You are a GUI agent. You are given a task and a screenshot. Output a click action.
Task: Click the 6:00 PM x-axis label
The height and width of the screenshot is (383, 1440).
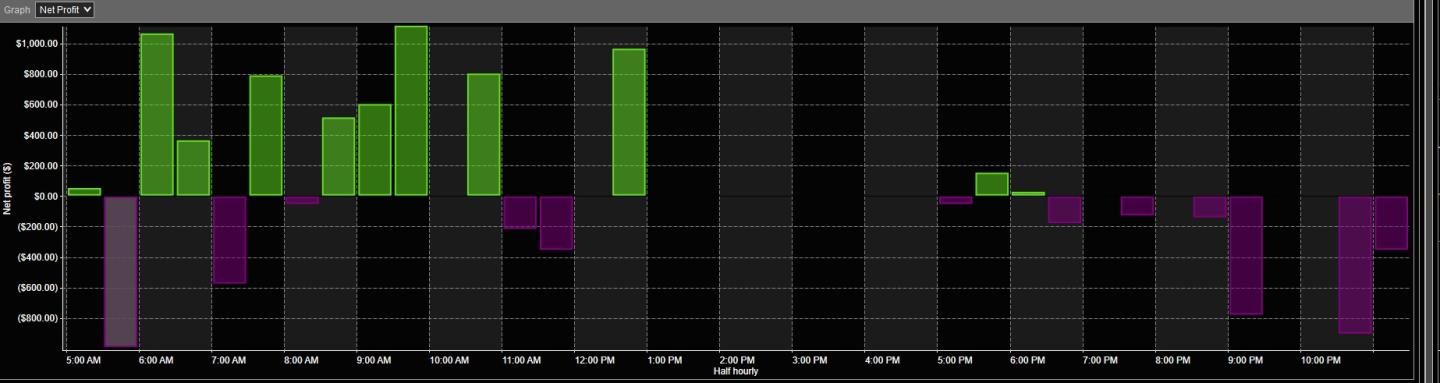1028,359
